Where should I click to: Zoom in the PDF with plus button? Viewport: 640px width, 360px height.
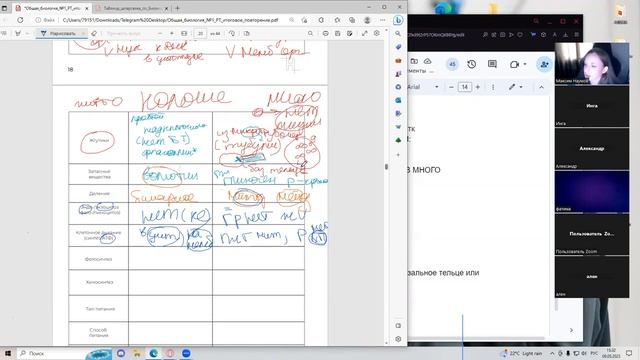(x=171, y=33)
